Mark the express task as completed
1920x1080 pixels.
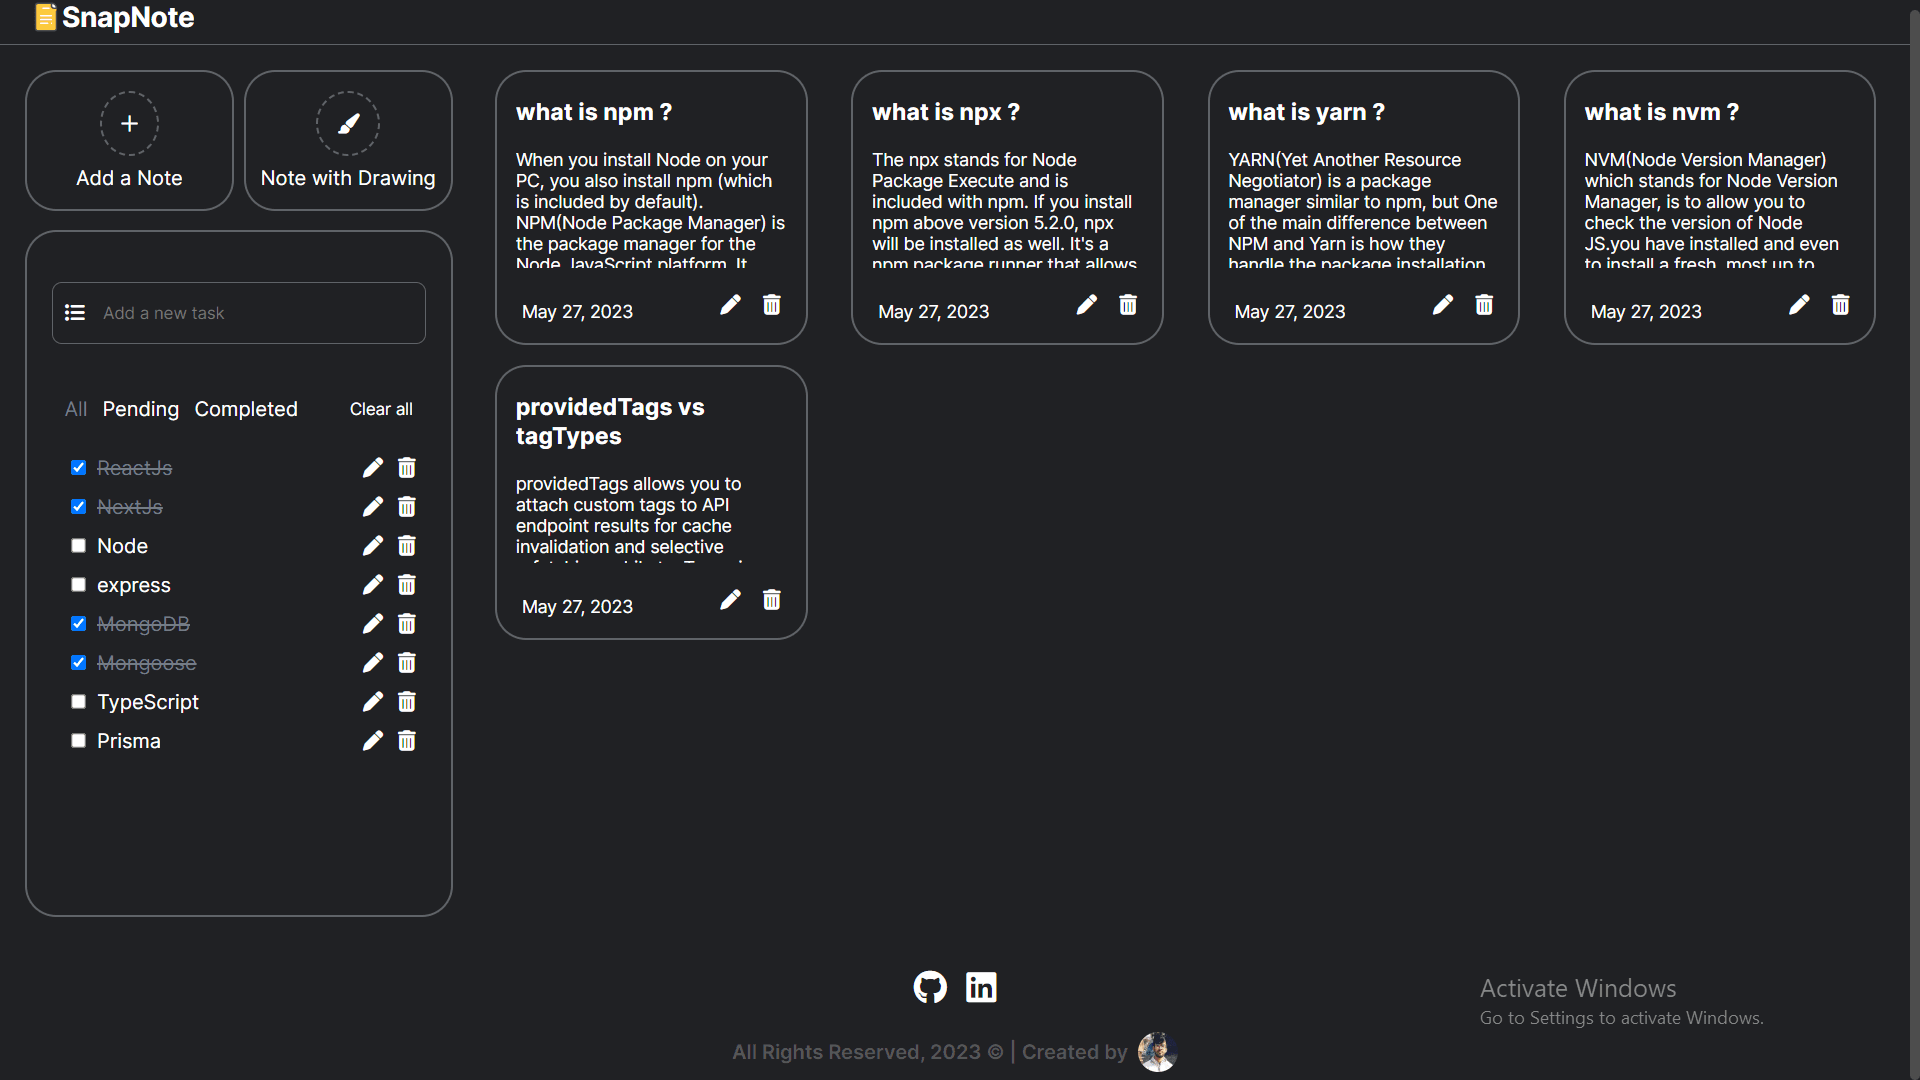[x=79, y=585]
